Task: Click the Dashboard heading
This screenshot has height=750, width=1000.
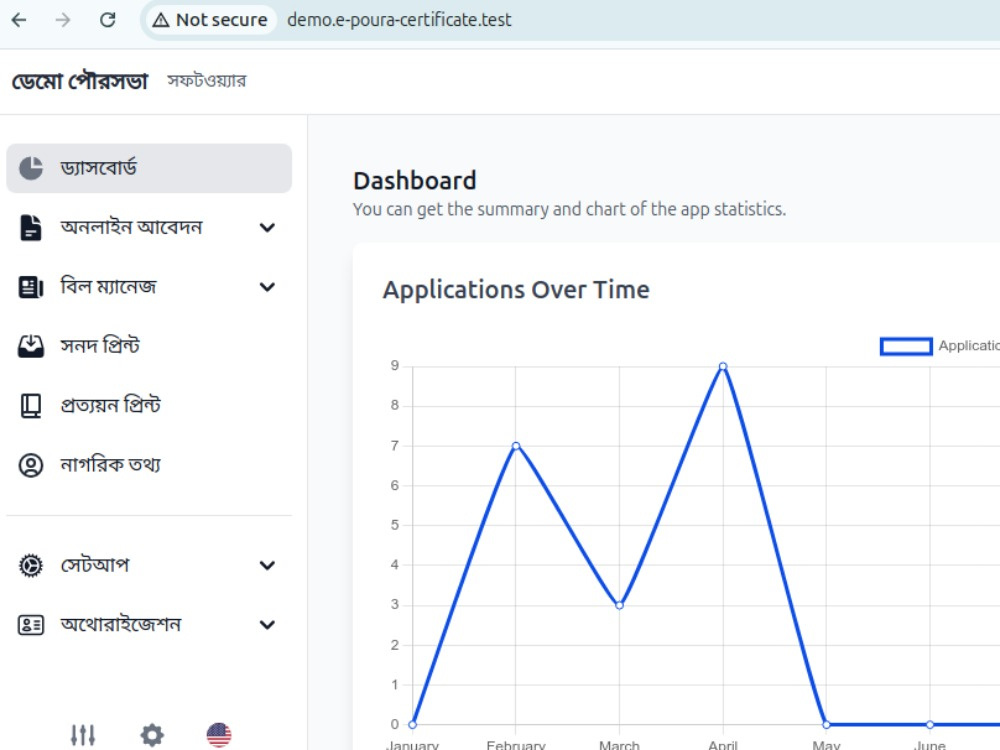Action: click(415, 180)
